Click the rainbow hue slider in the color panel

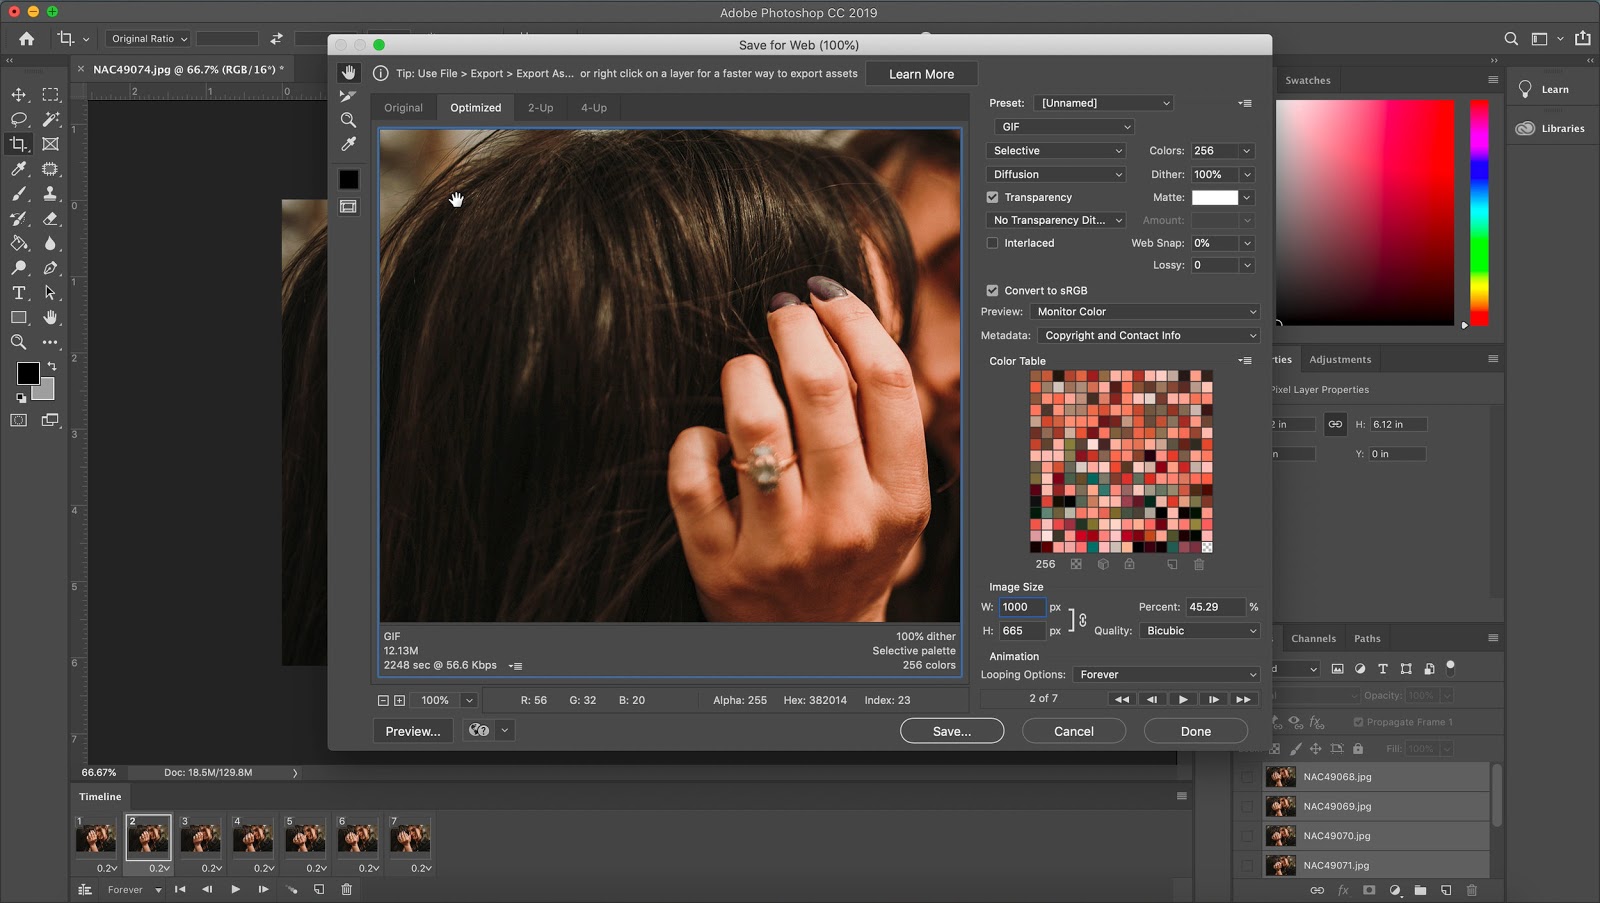click(1479, 212)
